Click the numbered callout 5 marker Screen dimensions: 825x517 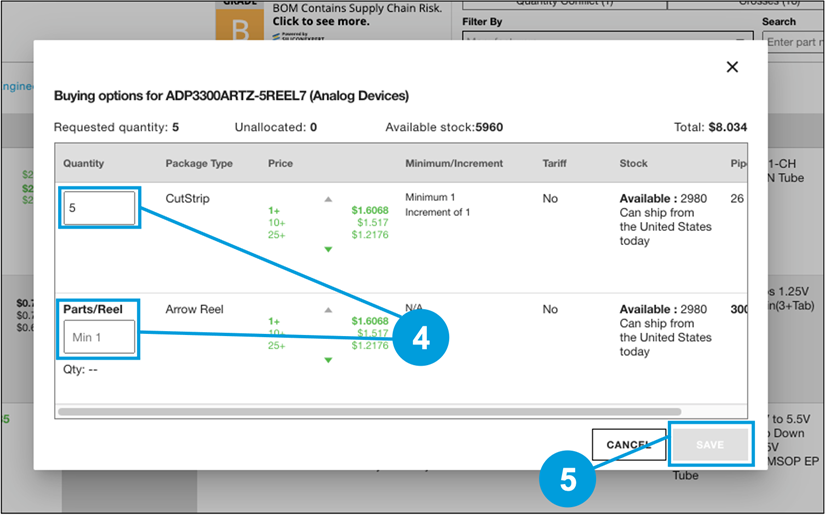(x=567, y=480)
